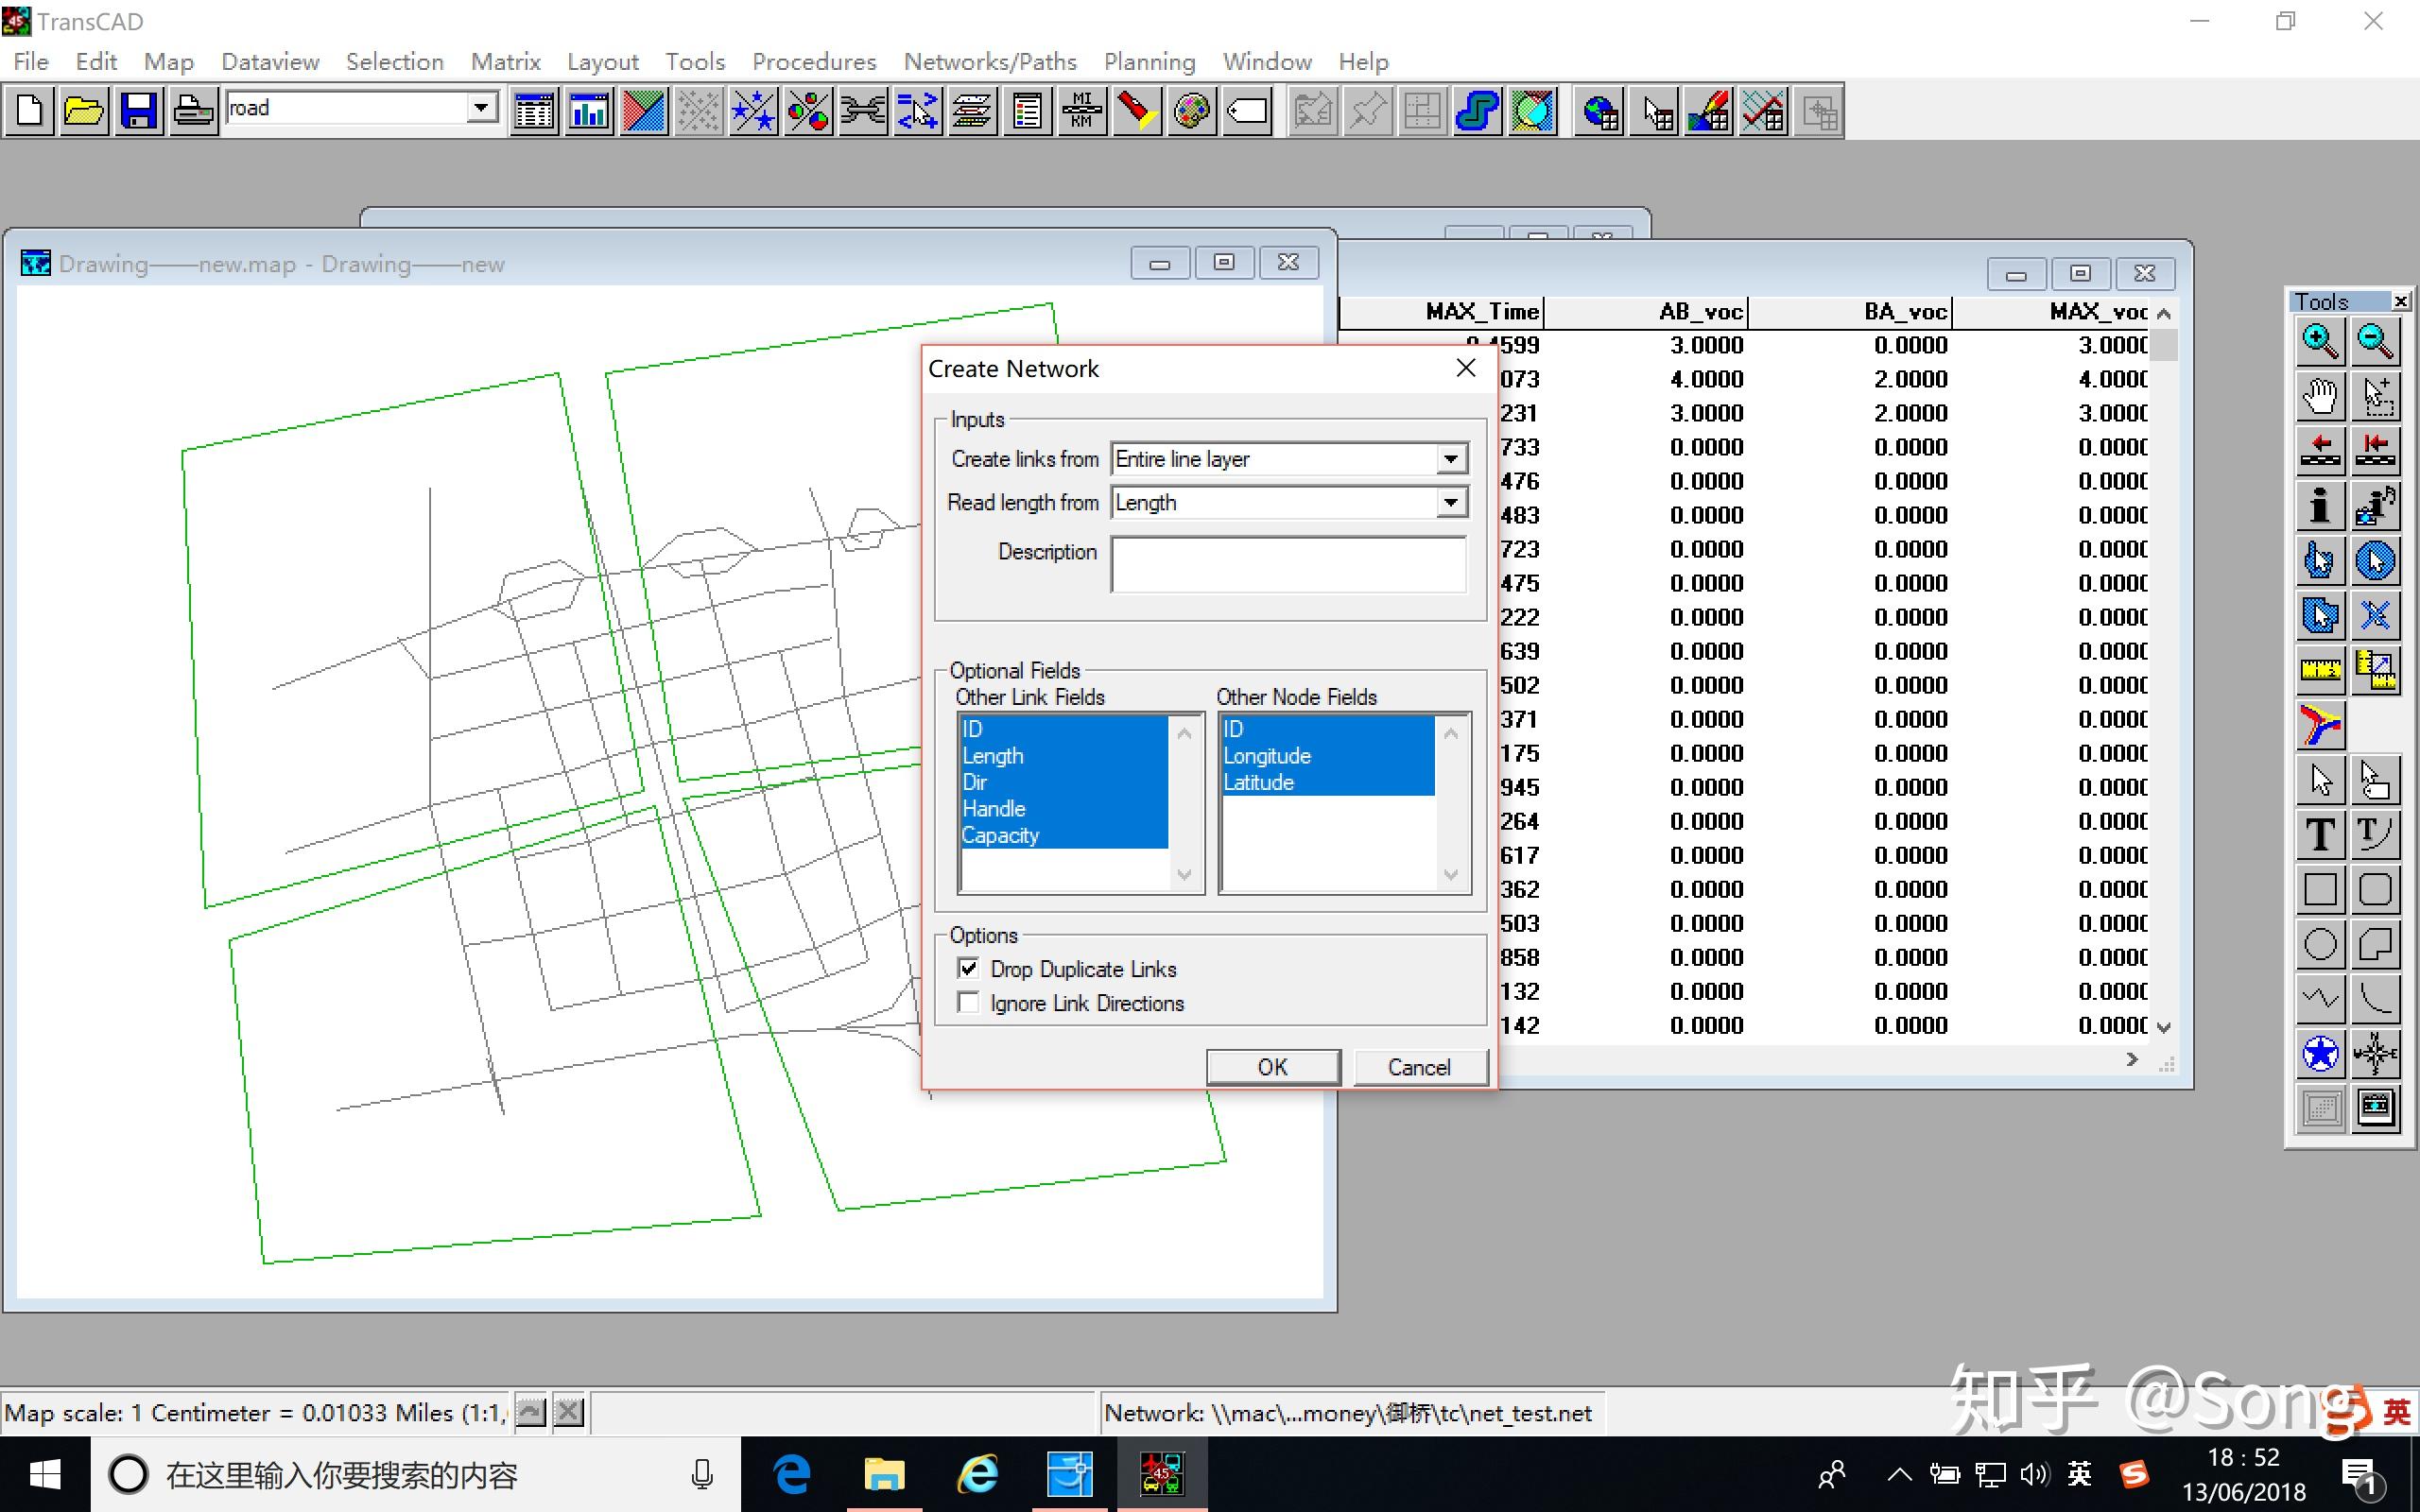Click the new dataview table icon
This screenshot has width=2420, height=1512.
tap(534, 111)
